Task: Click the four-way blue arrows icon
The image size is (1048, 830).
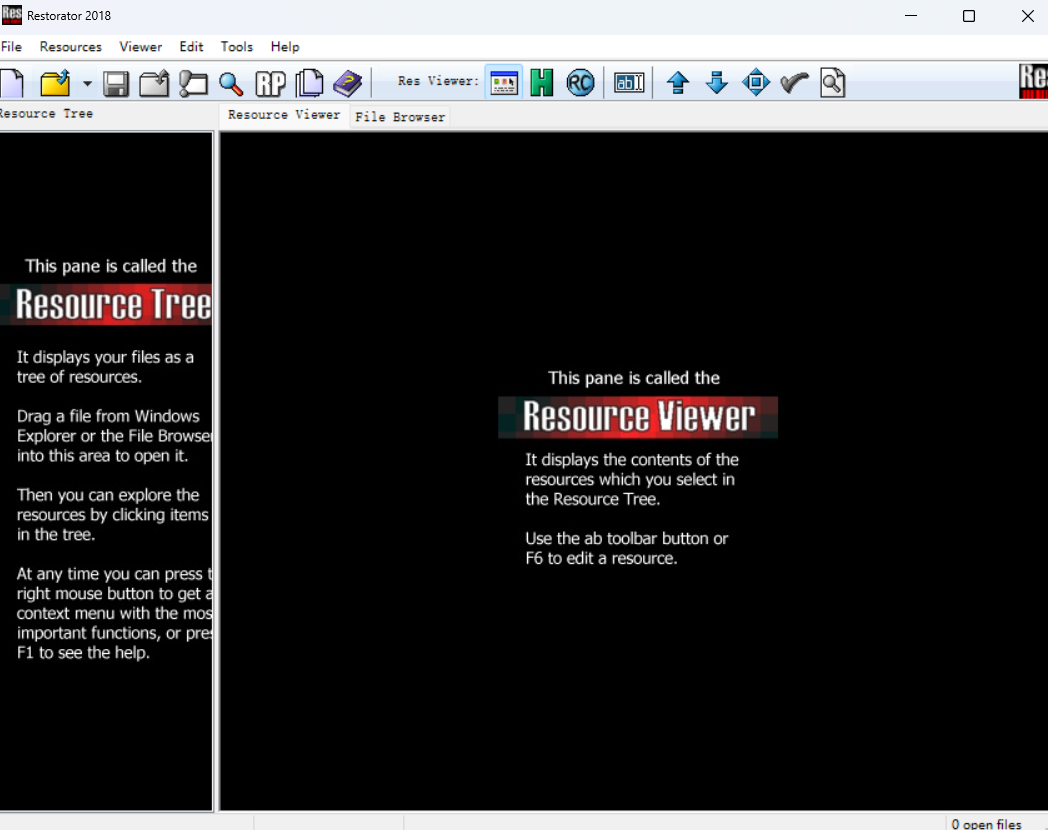Action: 756,83
